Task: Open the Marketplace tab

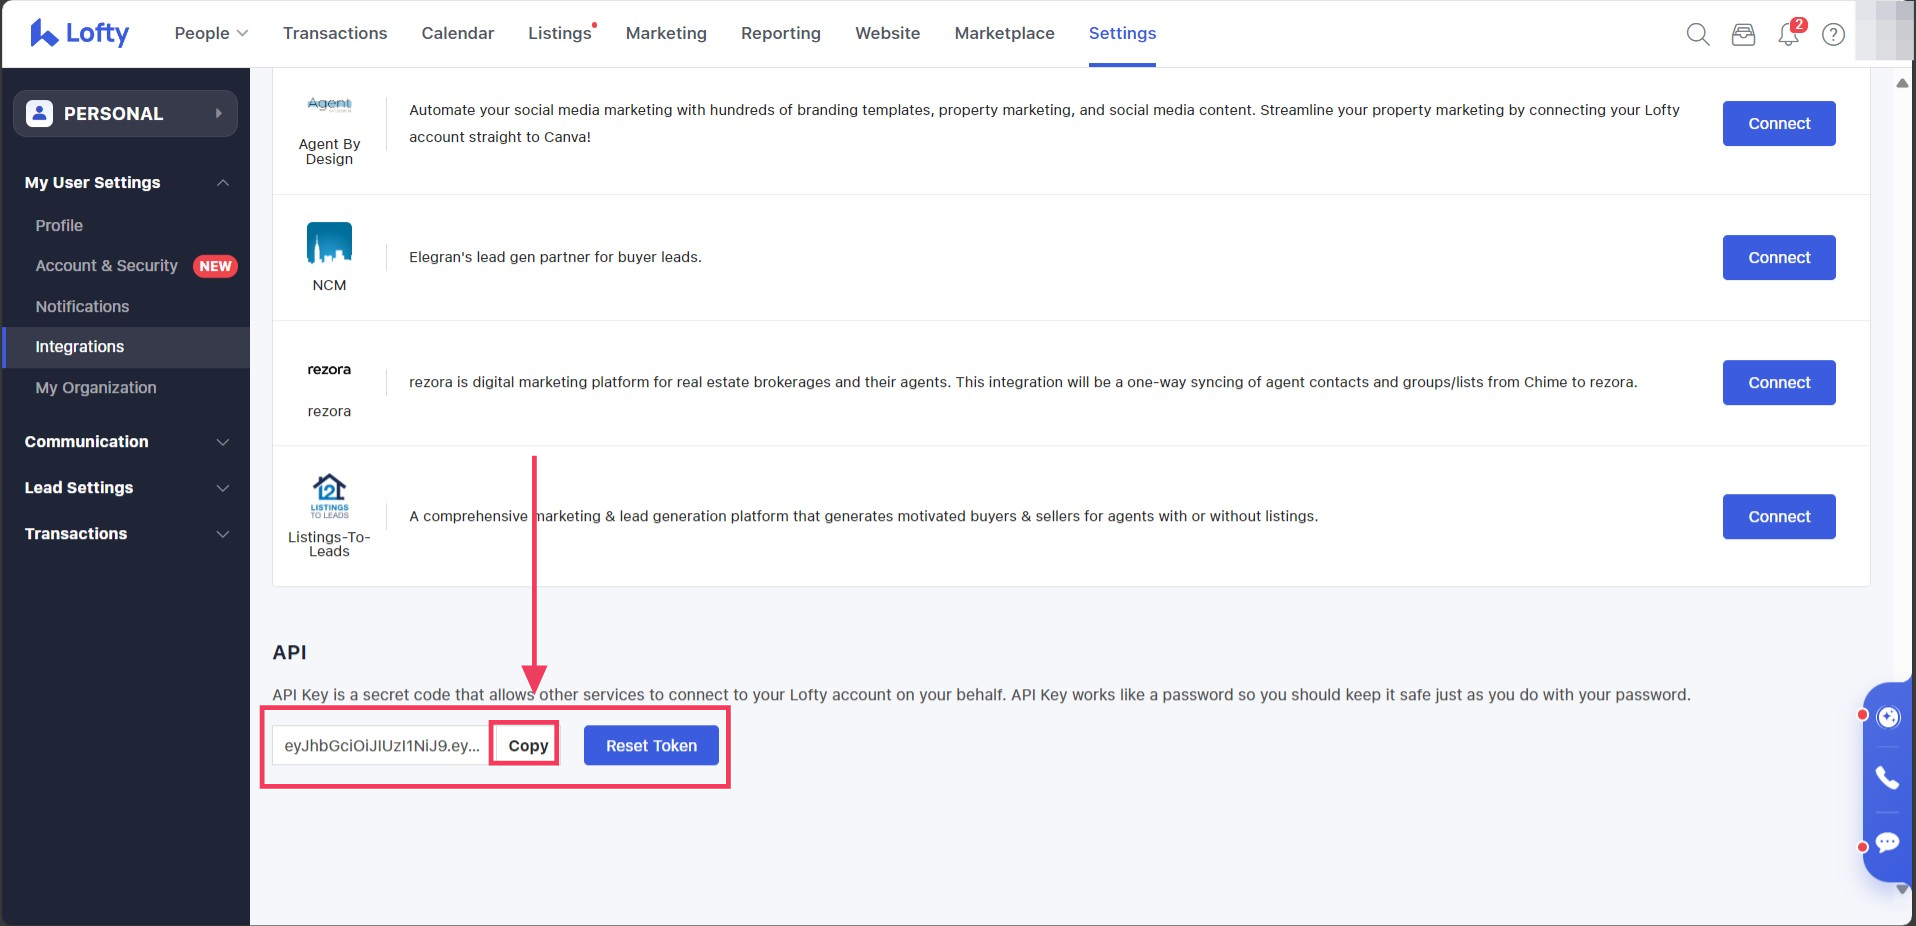Action: [x=1004, y=33]
